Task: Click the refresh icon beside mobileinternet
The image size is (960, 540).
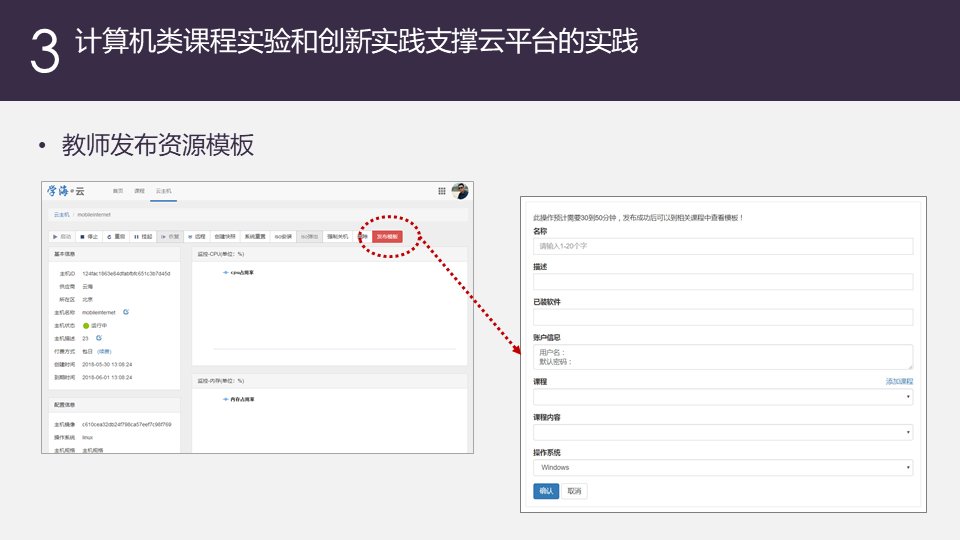Action: (x=126, y=312)
